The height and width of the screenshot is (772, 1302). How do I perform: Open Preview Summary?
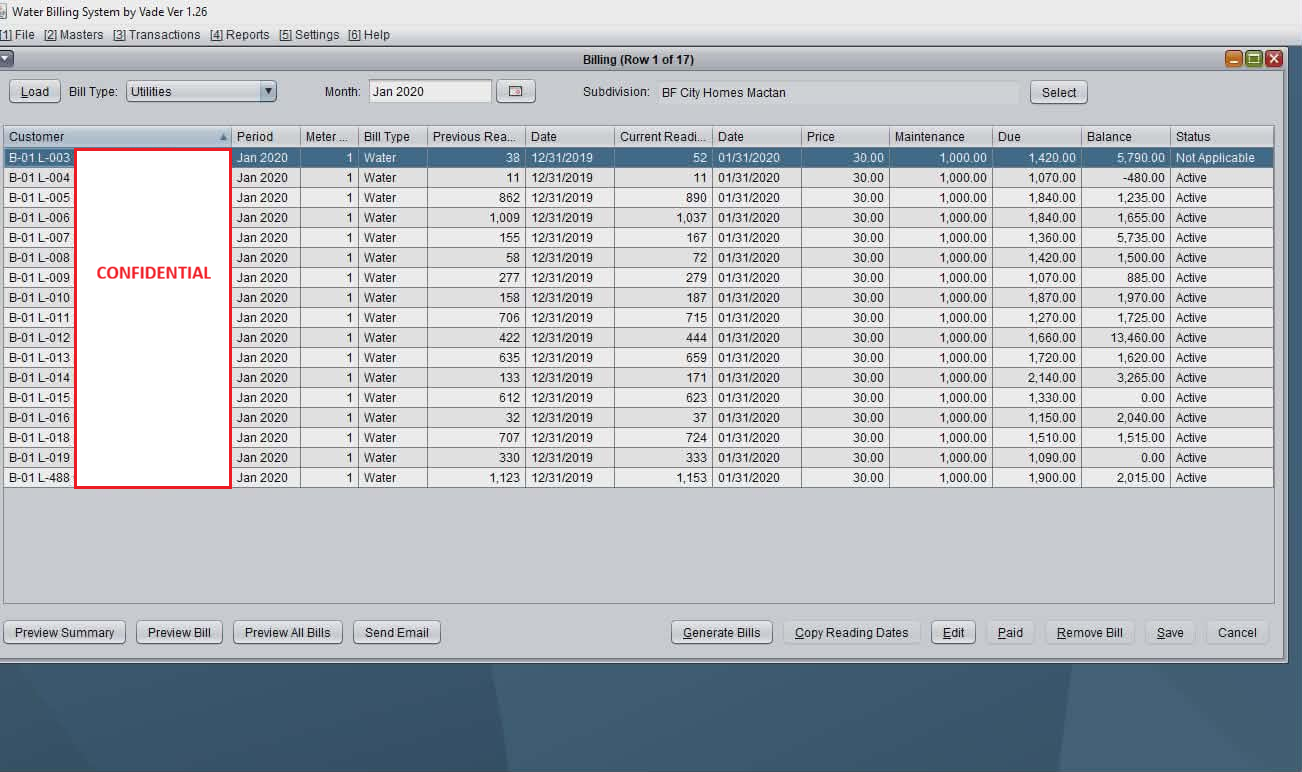(65, 633)
